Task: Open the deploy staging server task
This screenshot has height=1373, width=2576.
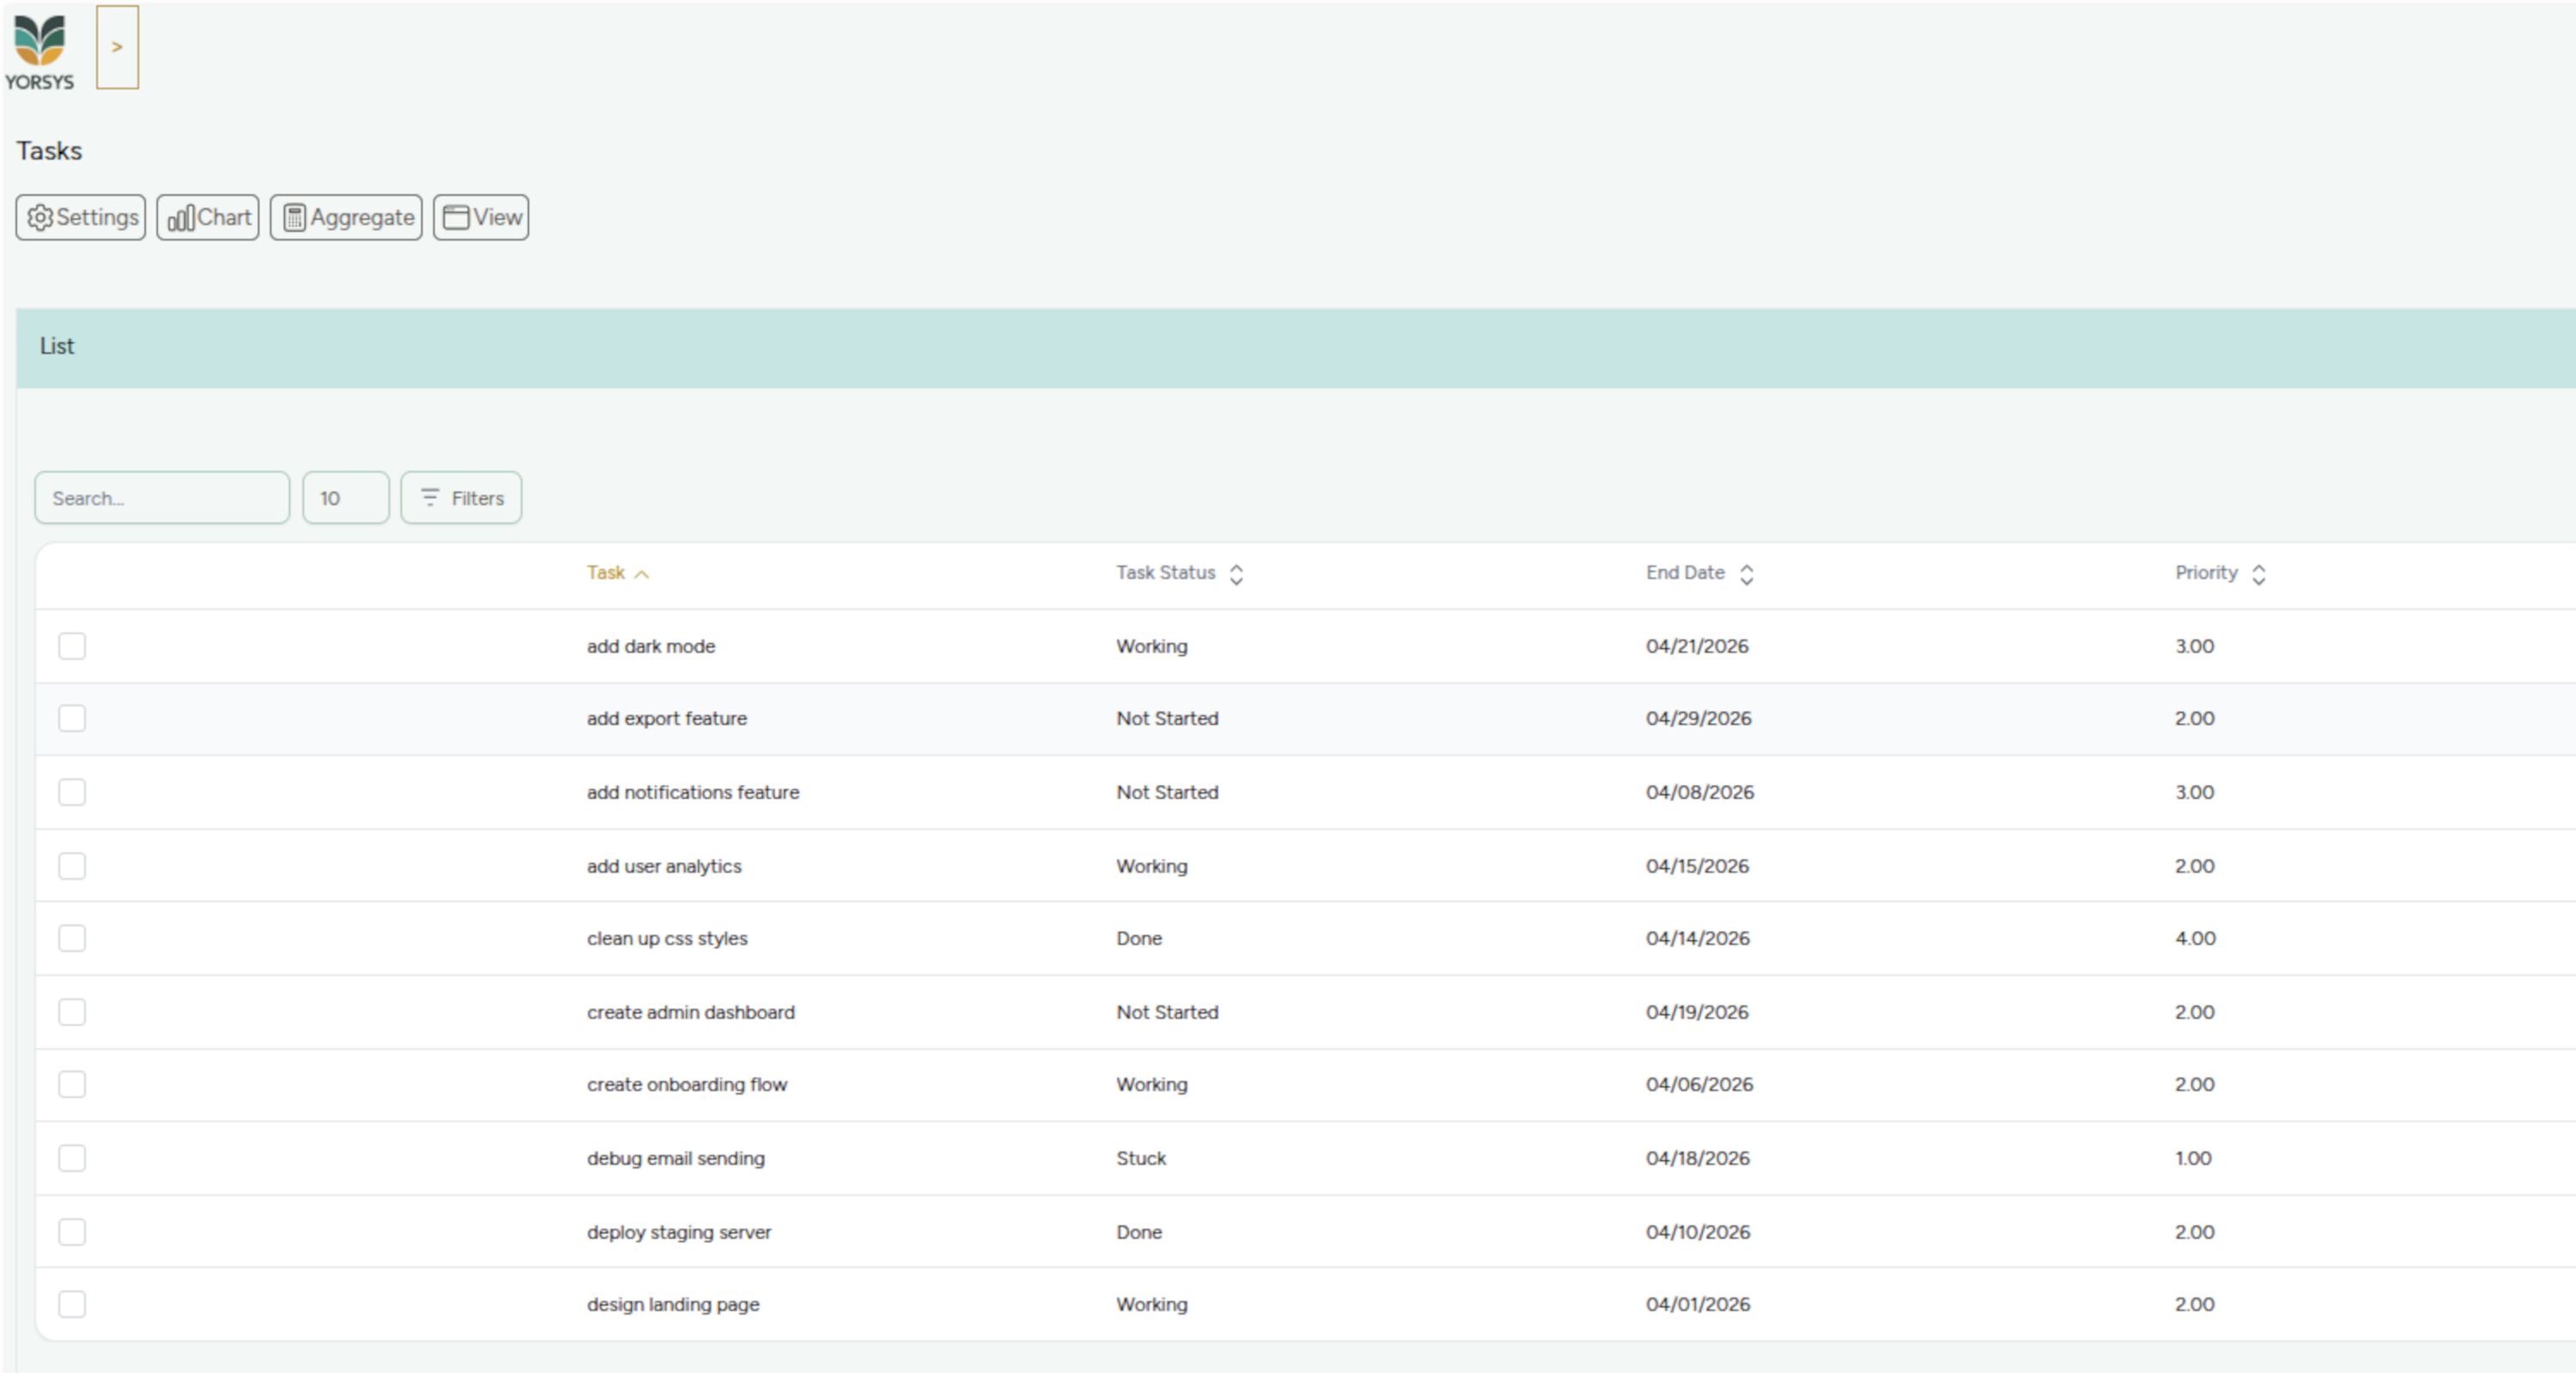Action: coord(678,1232)
